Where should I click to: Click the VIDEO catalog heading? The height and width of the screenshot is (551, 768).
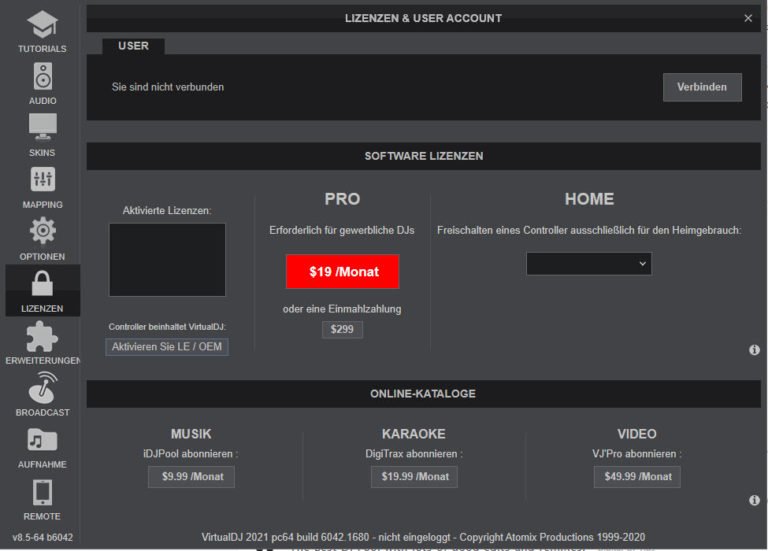(x=637, y=434)
